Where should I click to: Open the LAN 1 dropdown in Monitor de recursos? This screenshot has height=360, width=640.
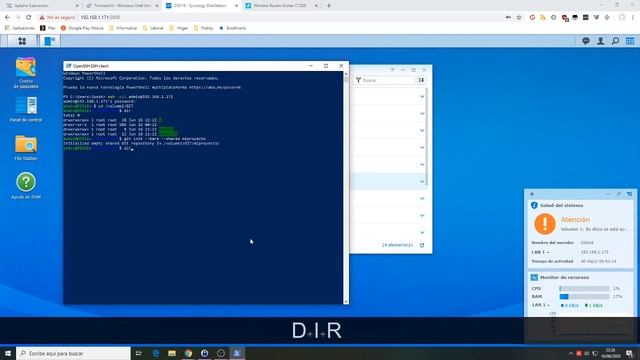coord(540,305)
